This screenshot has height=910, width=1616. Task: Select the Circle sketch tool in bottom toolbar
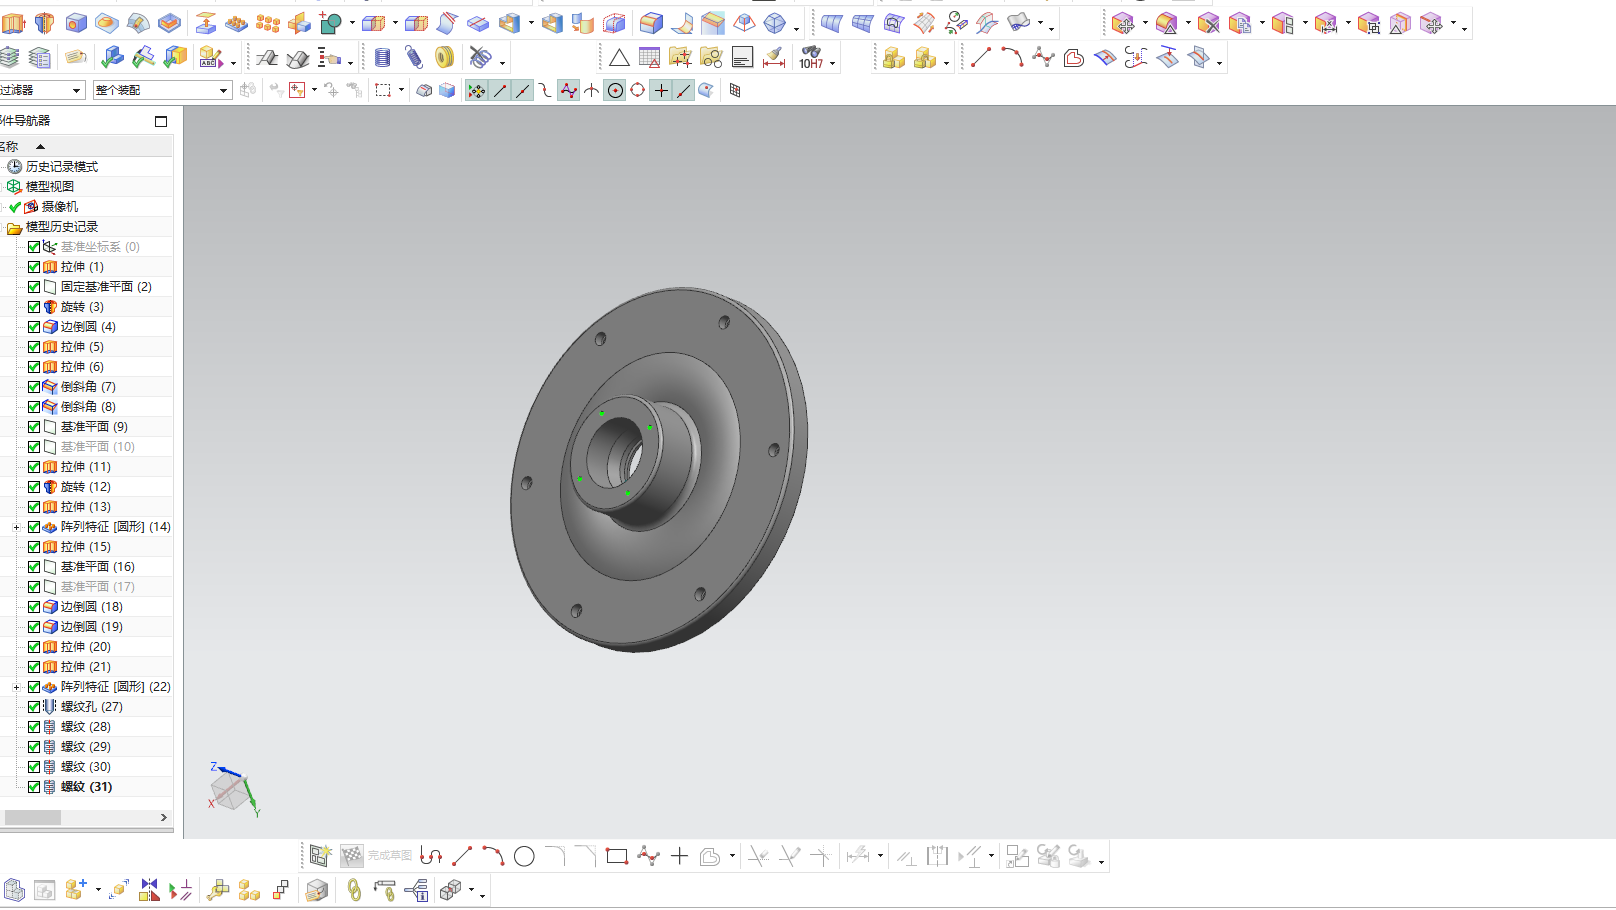coord(524,857)
